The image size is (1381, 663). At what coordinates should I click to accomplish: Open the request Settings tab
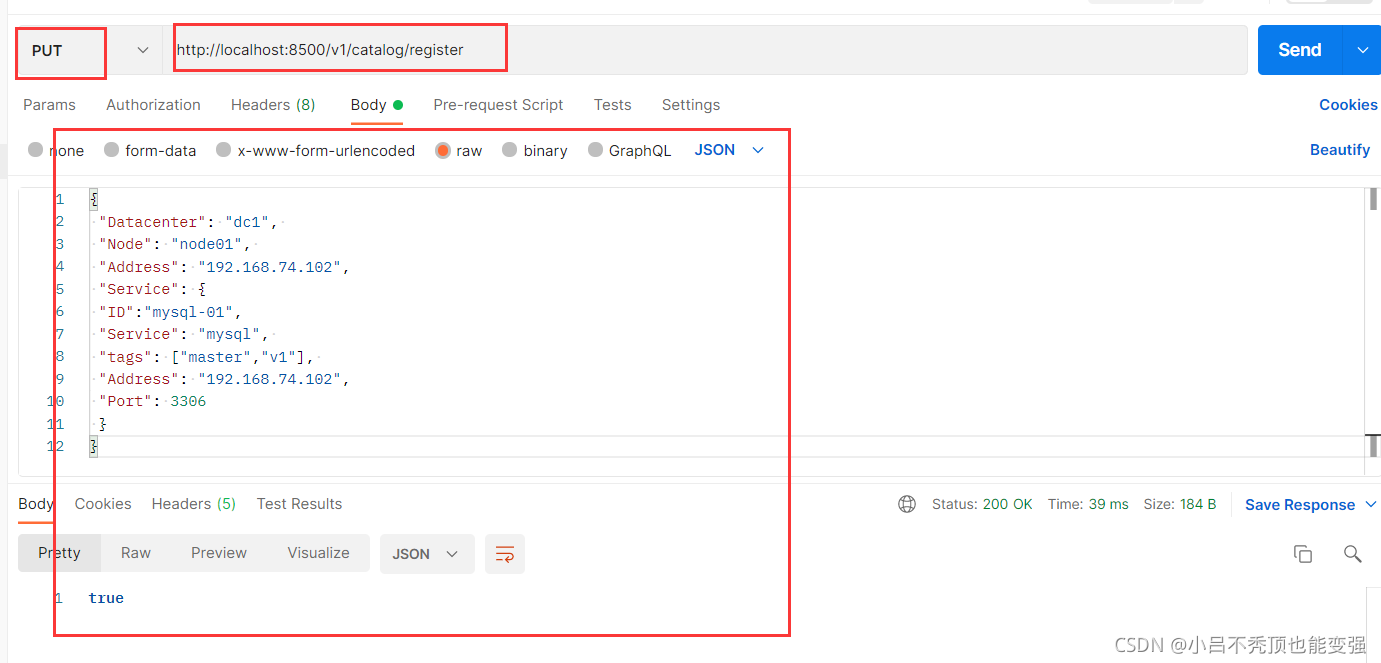[690, 105]
